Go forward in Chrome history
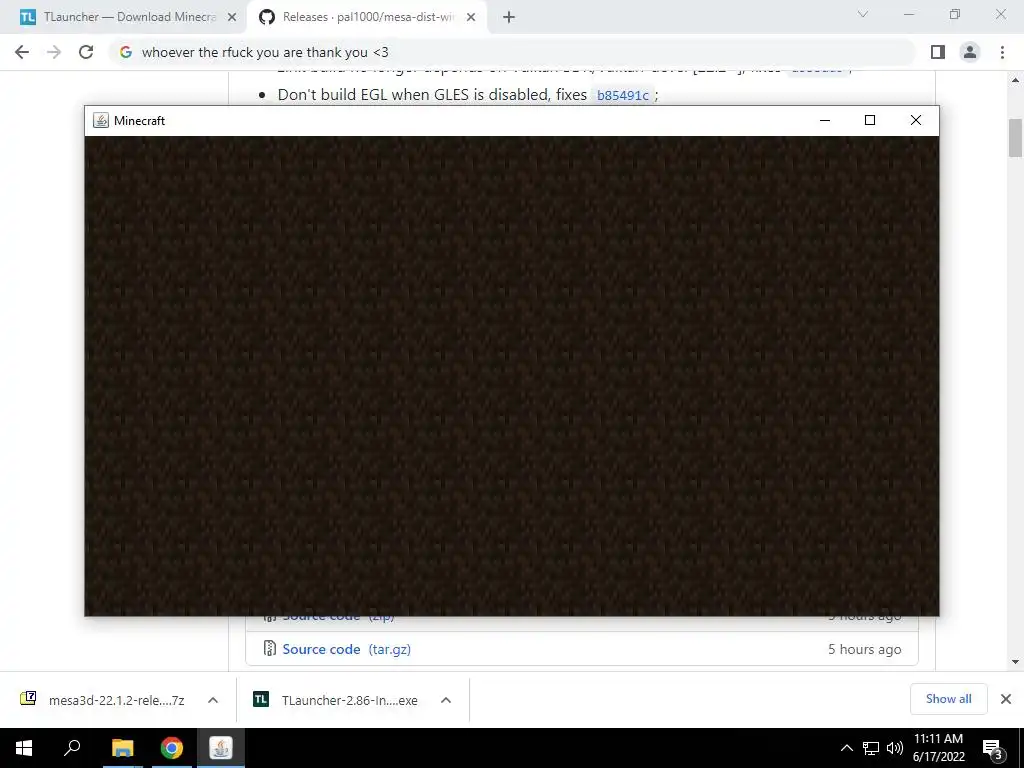The image size is (1024, 768). [54, 52]
